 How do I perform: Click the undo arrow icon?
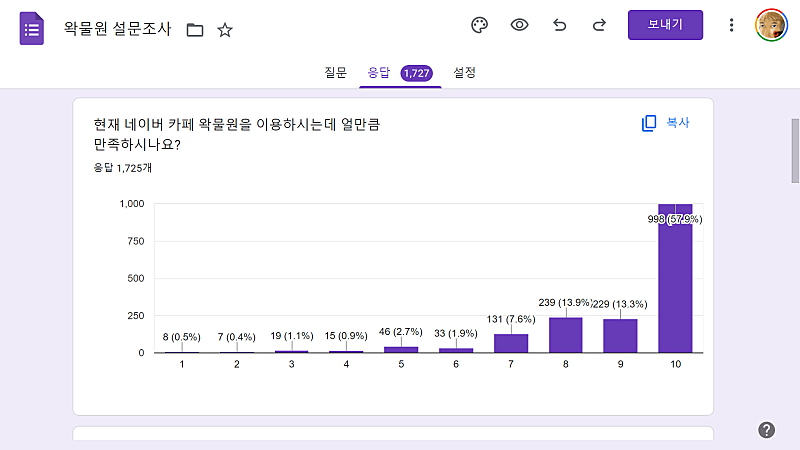[559, 26]
